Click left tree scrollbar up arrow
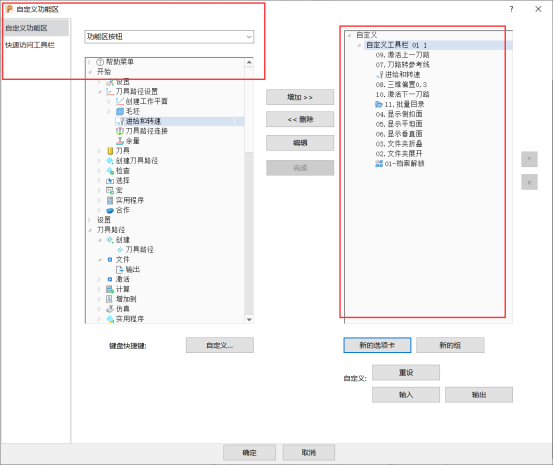The height and width of the screenshot is (466, 554). (x=249, y=62)
